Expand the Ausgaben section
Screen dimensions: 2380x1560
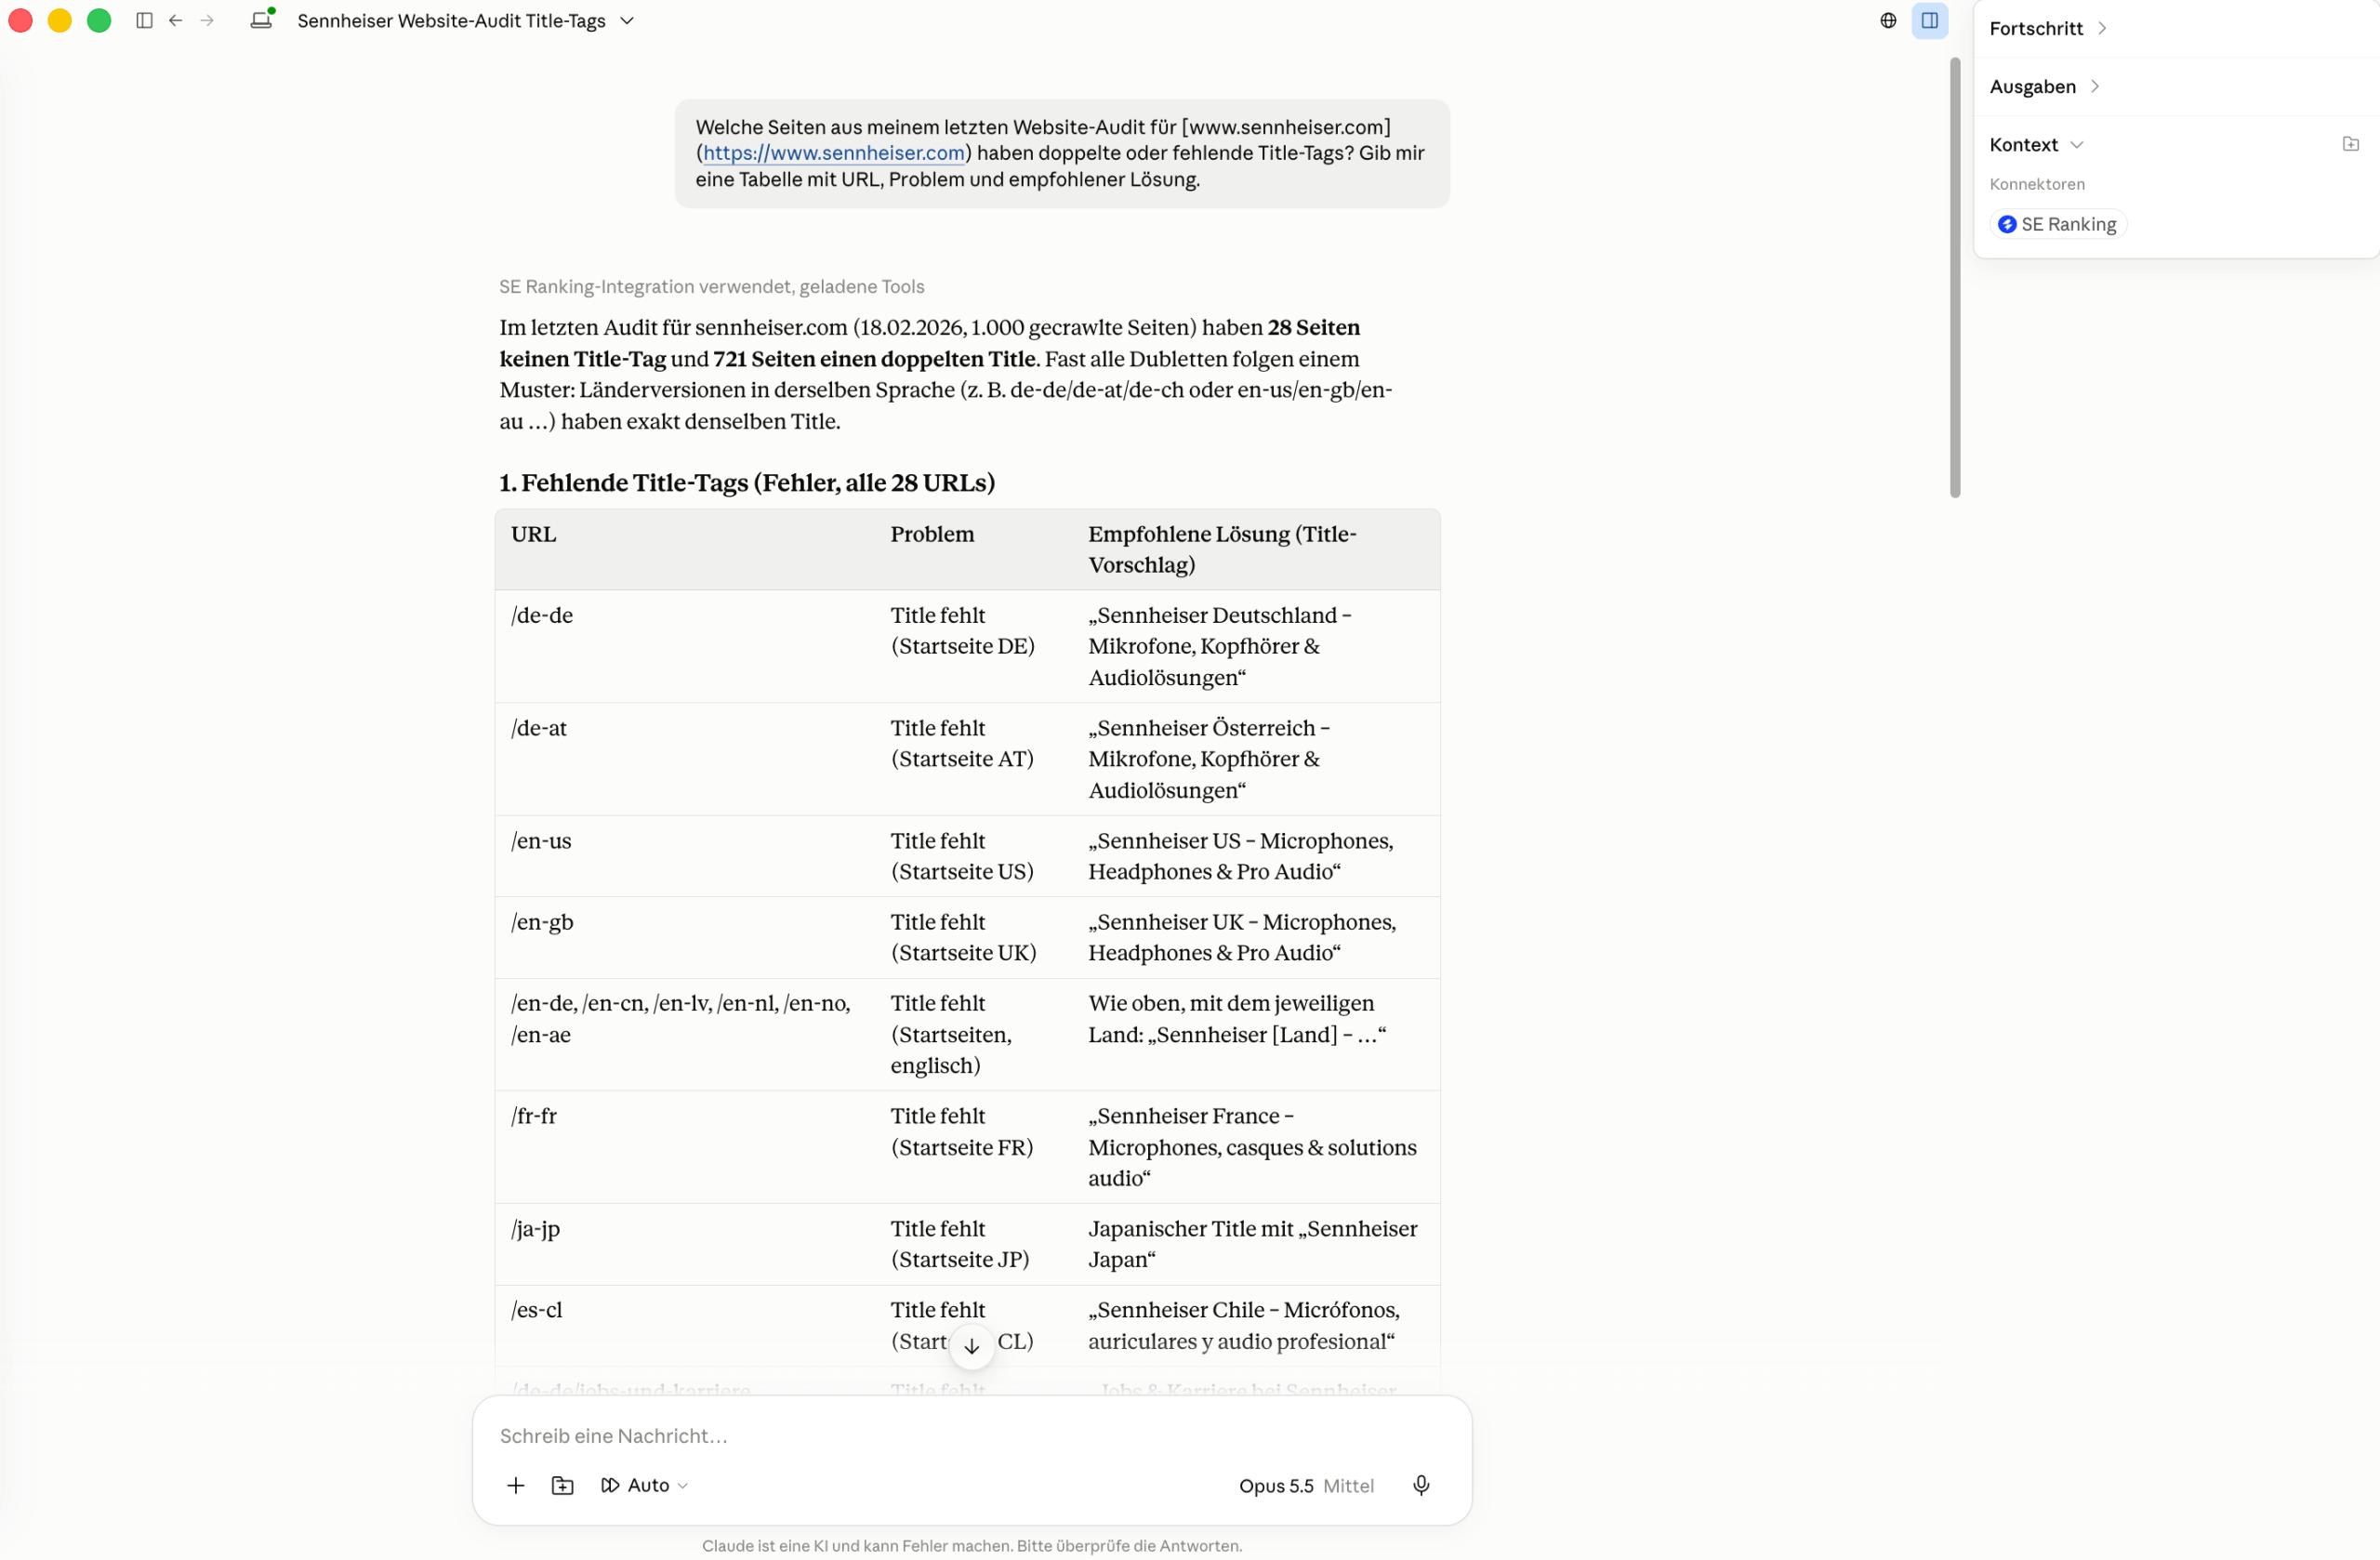[2043, 87]
